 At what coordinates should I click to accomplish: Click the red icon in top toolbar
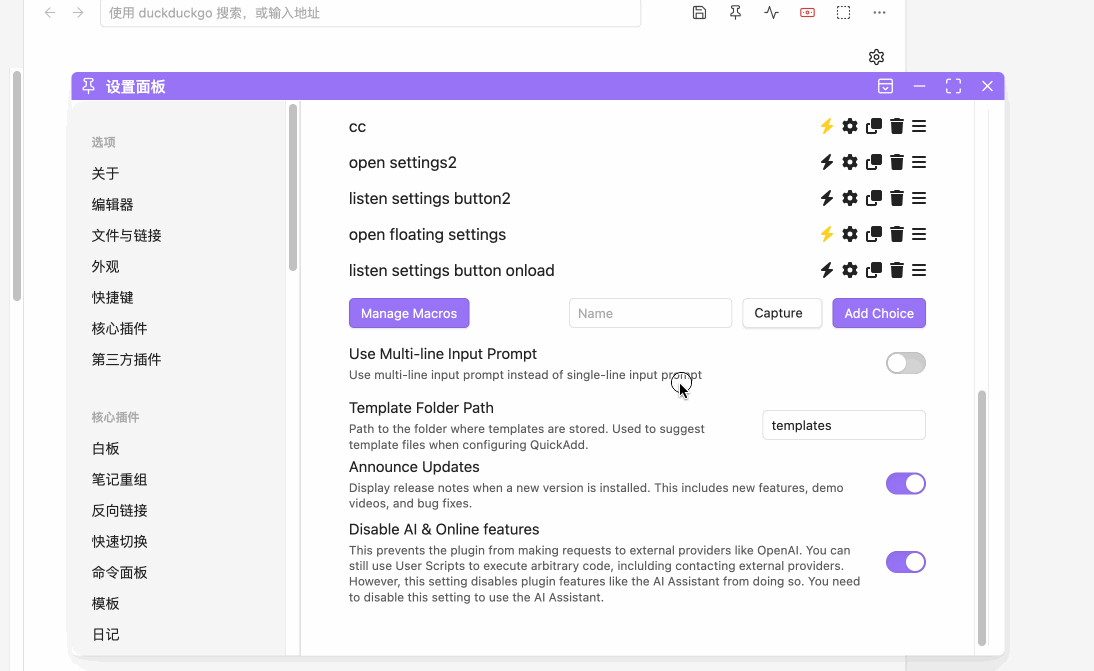(807, 13)
